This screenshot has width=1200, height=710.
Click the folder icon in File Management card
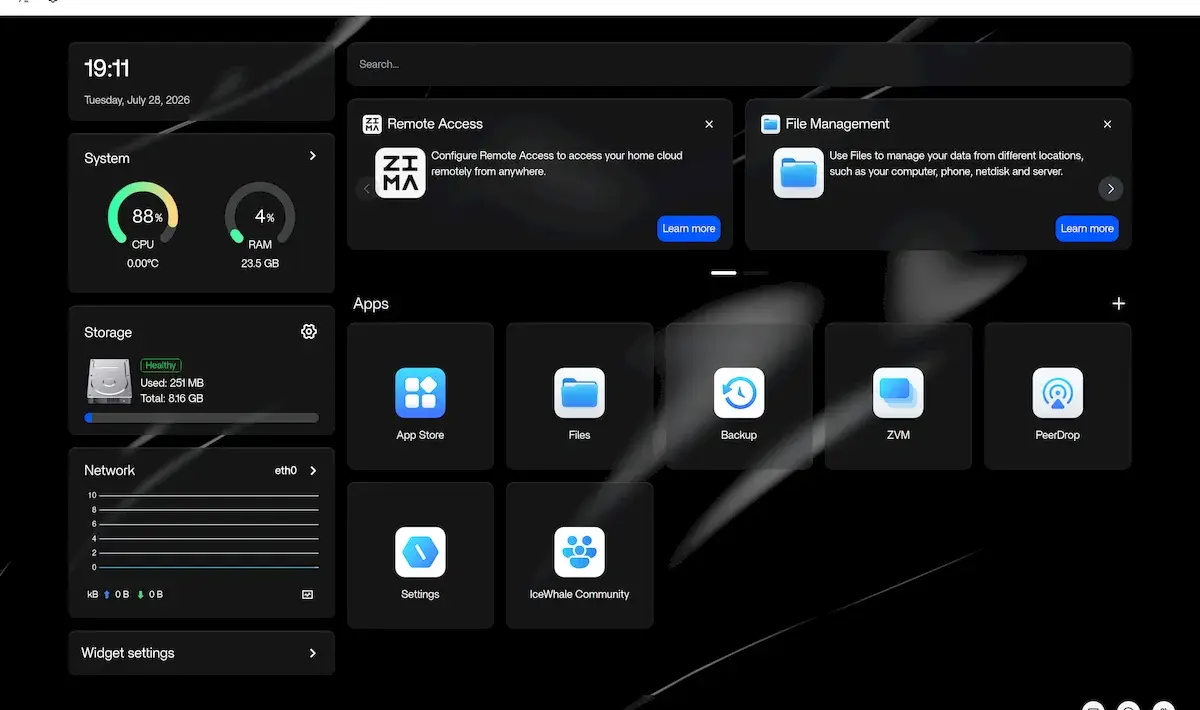pos(799,173)
